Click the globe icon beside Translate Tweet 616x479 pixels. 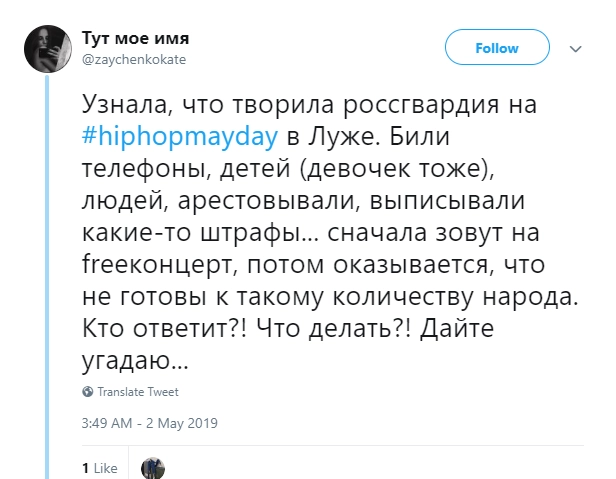click(88, 392)
